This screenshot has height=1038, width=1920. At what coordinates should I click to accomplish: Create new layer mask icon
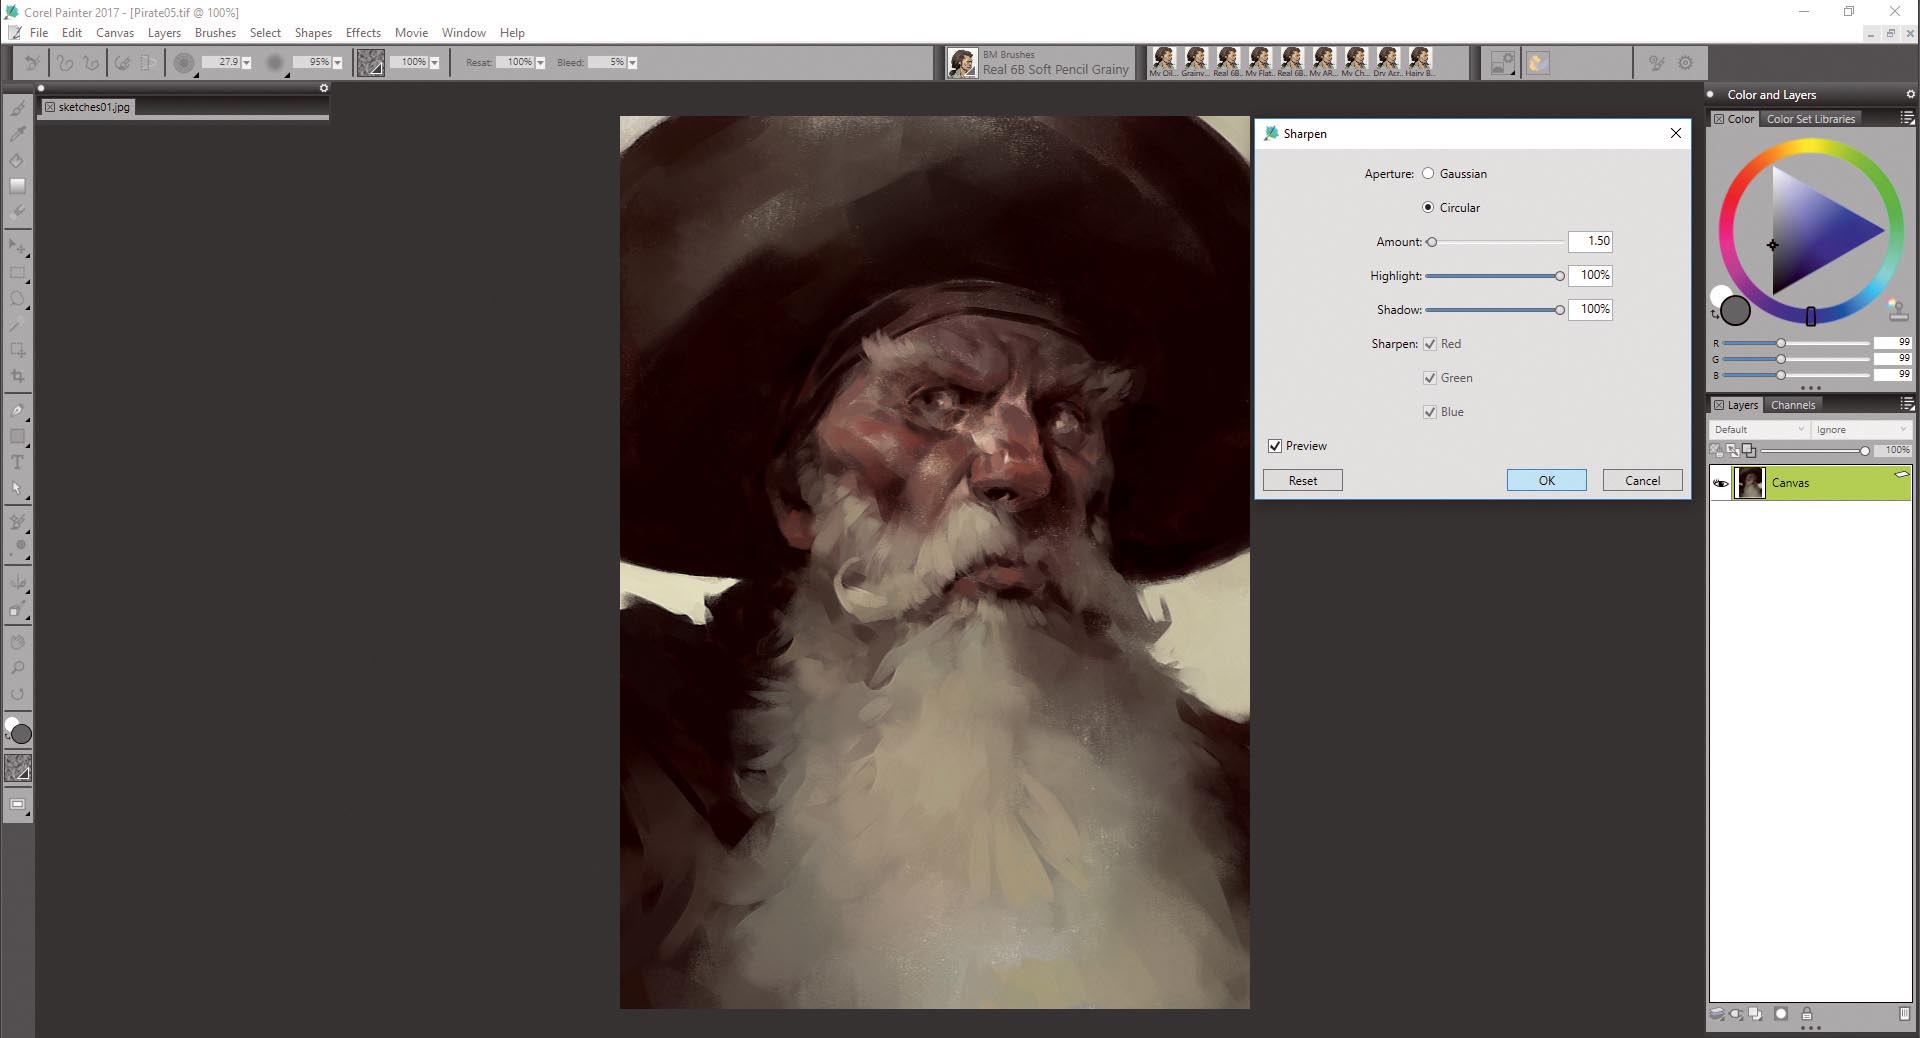[1781, 1014]
